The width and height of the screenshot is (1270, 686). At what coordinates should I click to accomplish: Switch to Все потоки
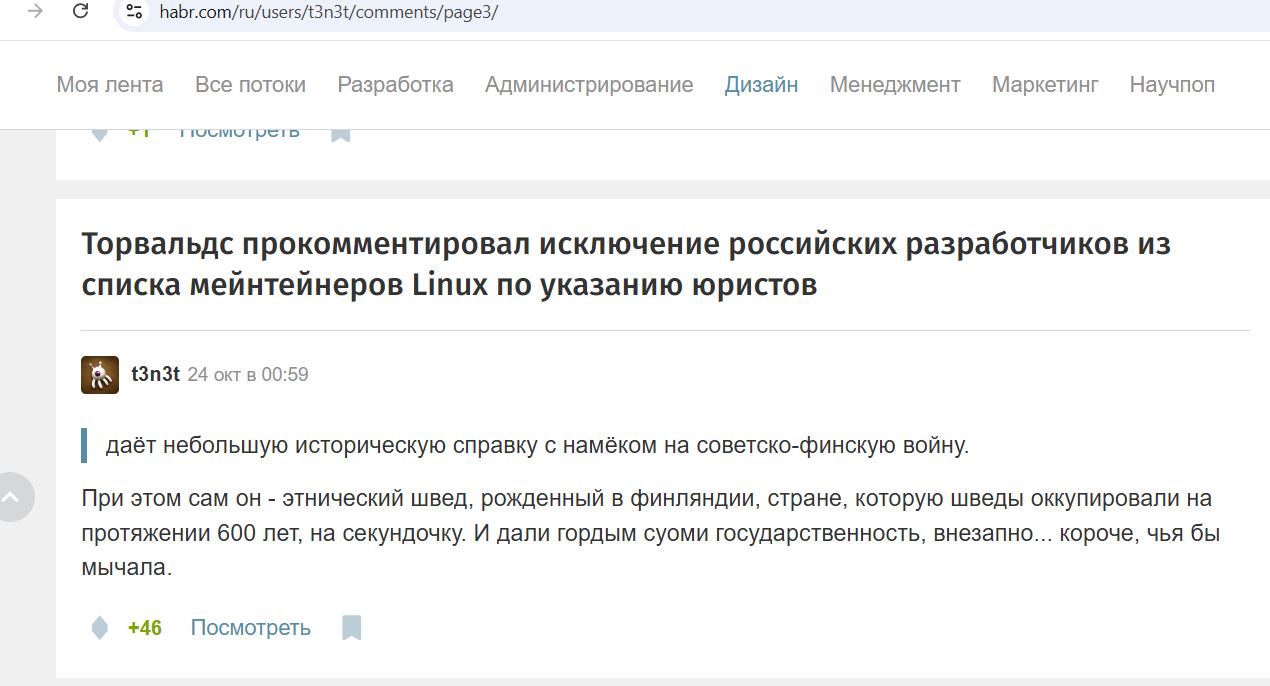[x=250, y=85]
